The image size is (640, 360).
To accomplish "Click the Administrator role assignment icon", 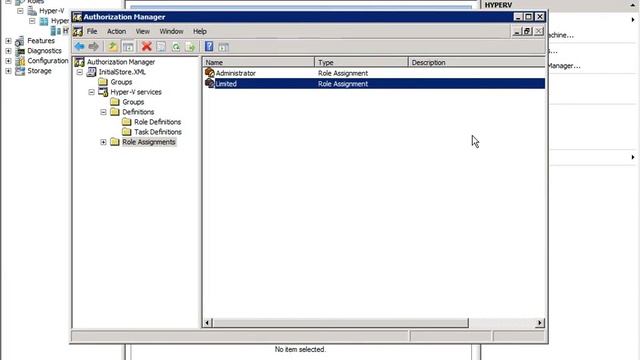I will tap(210, 73).
